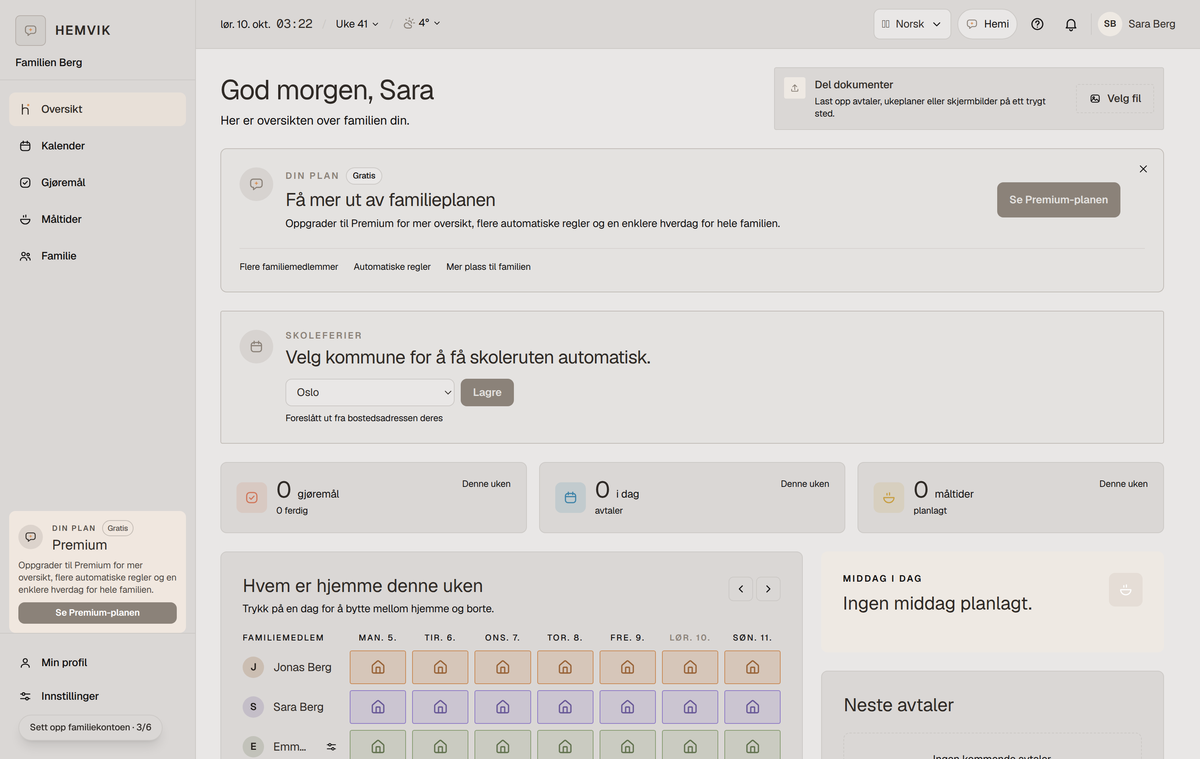1200x759 pixels.
Task: Click the SB user avatar
Action: pos(1110,24)
